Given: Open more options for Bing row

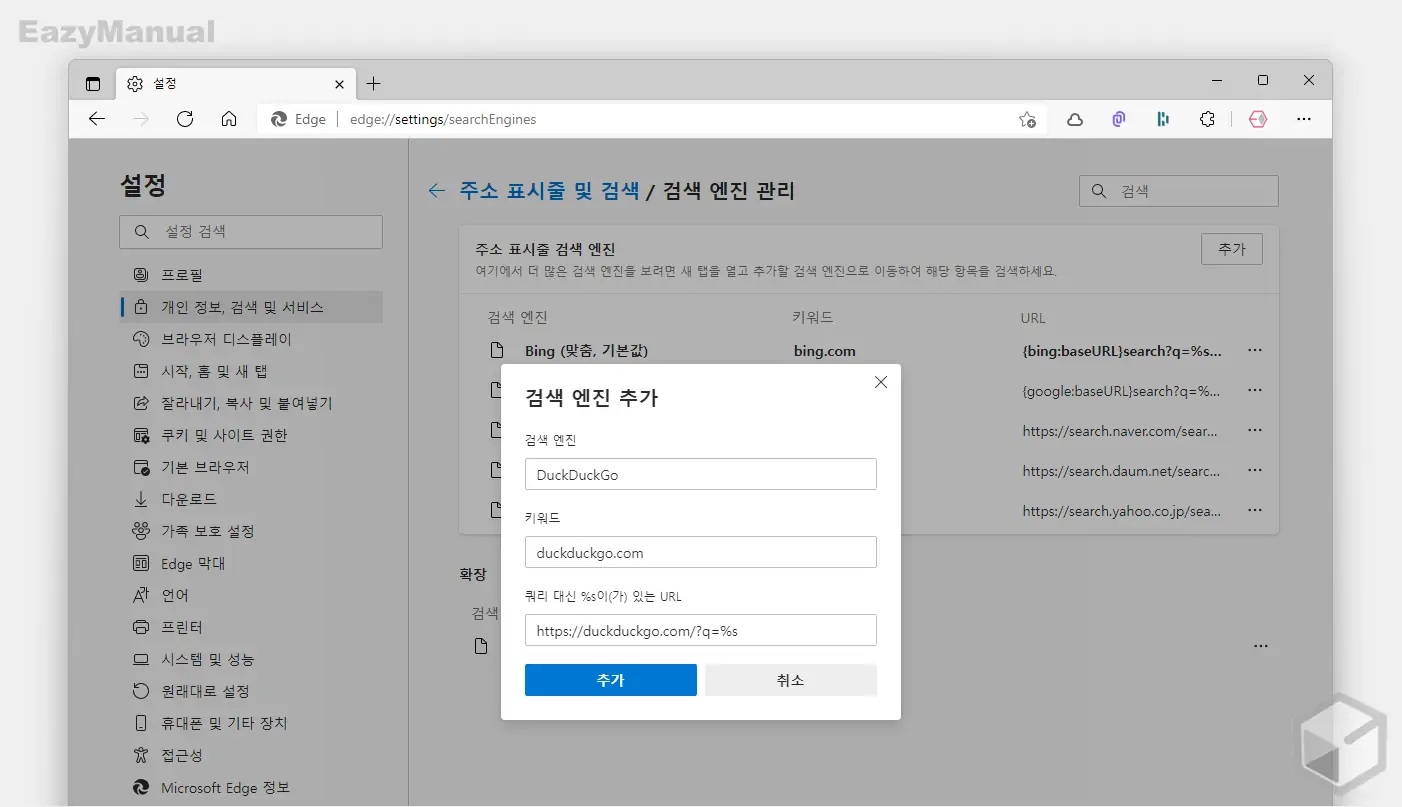Looking at the screenshot, I should (x=1256, y=351).
